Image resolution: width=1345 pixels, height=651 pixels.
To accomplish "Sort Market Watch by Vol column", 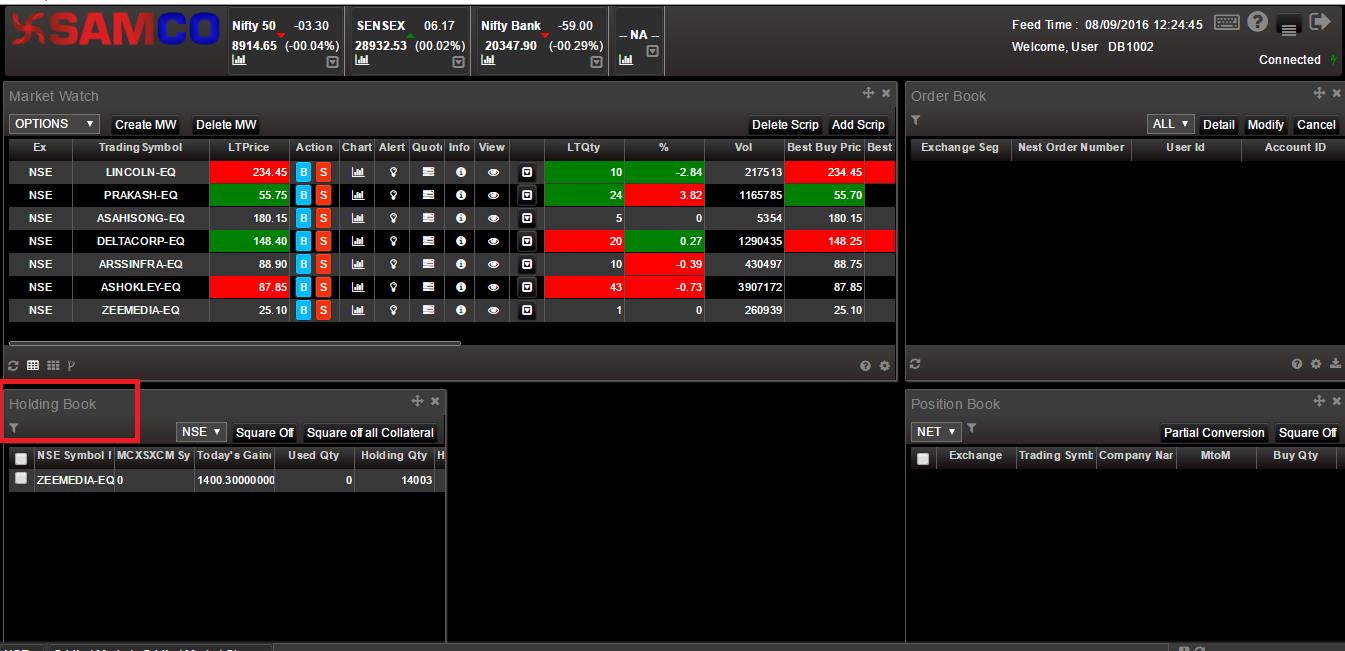I will coord(743,148).
